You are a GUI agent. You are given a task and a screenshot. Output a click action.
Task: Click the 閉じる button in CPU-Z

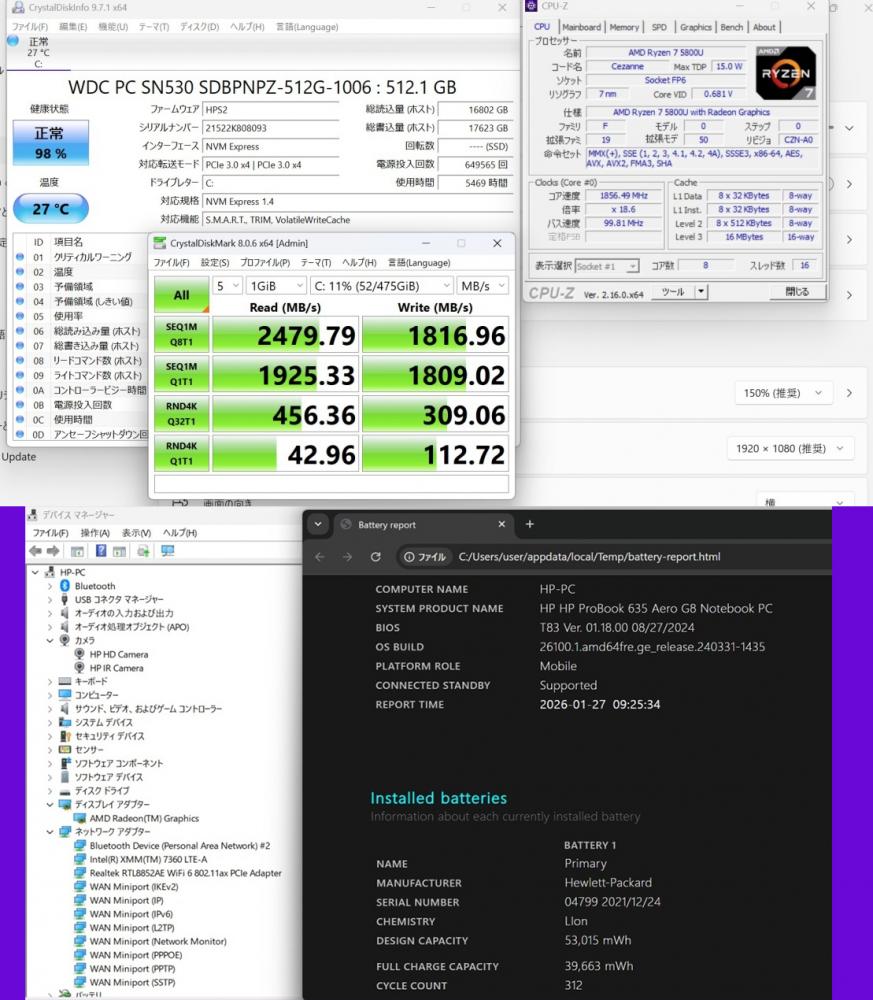pos(797,291)
